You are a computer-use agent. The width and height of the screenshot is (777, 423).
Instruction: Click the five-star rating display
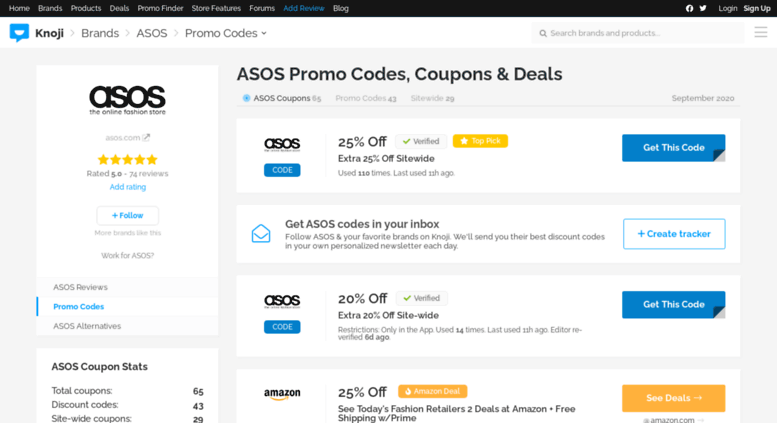(127, 159)
